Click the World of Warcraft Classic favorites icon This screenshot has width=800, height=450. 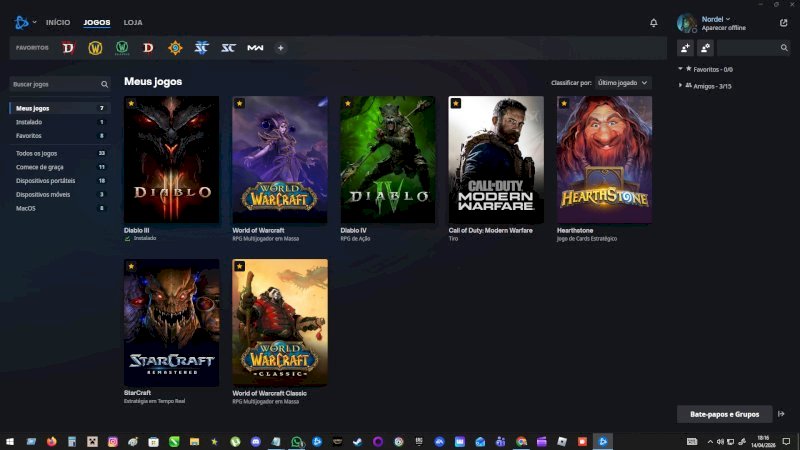click(x=122, y=48)
